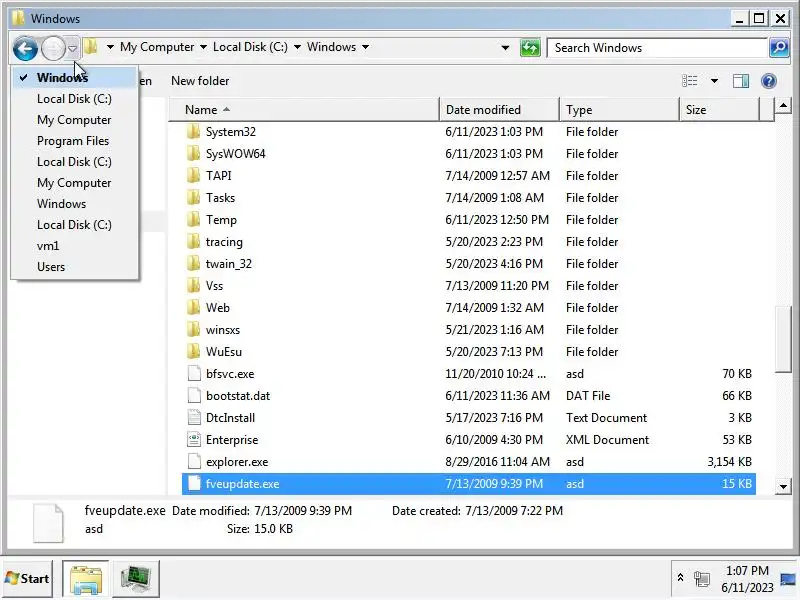
Task: Click the scroll up arrow of file list
Action: (x=783, y=106)
